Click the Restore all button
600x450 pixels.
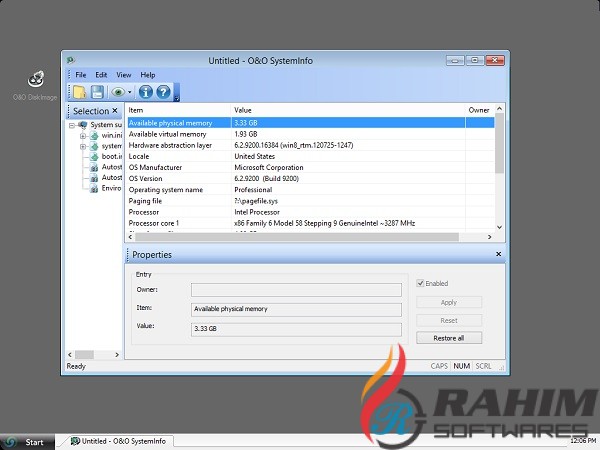coord(449,338)
